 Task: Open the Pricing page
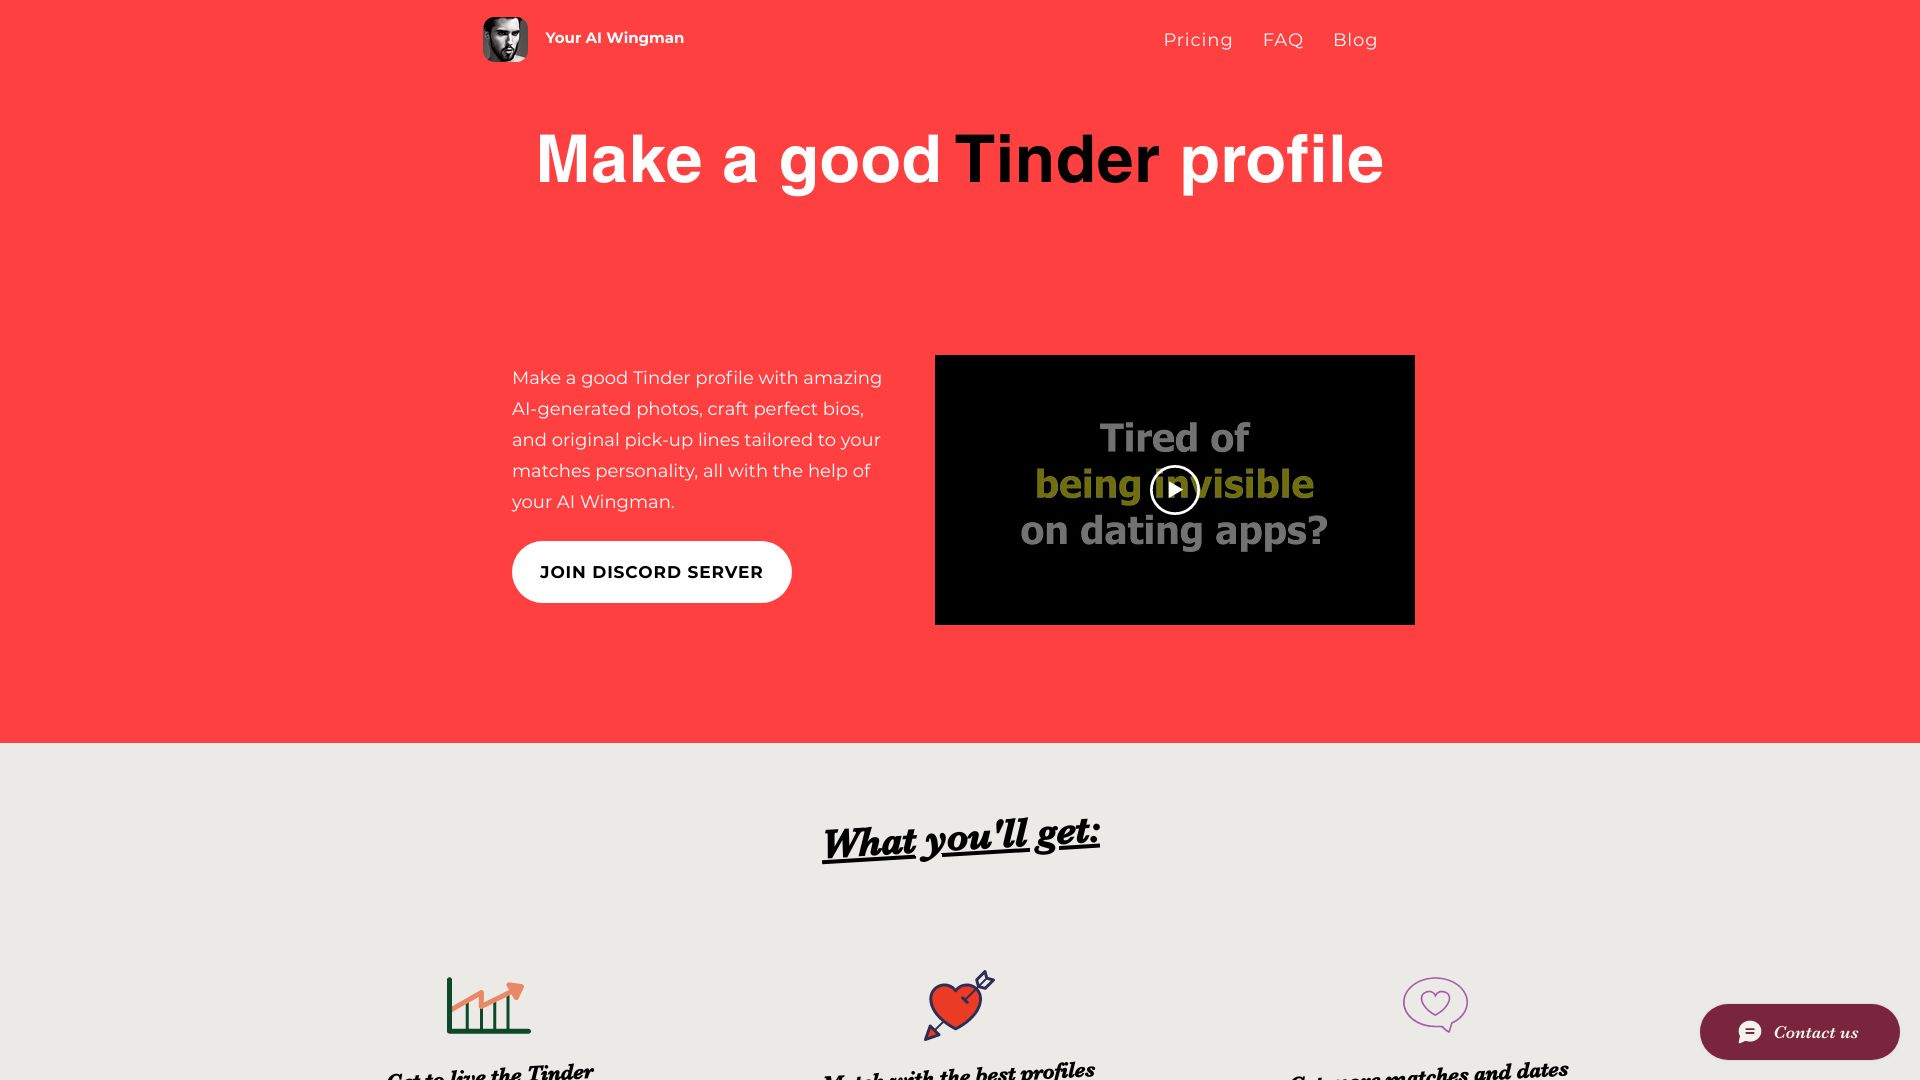point(1197,40)
